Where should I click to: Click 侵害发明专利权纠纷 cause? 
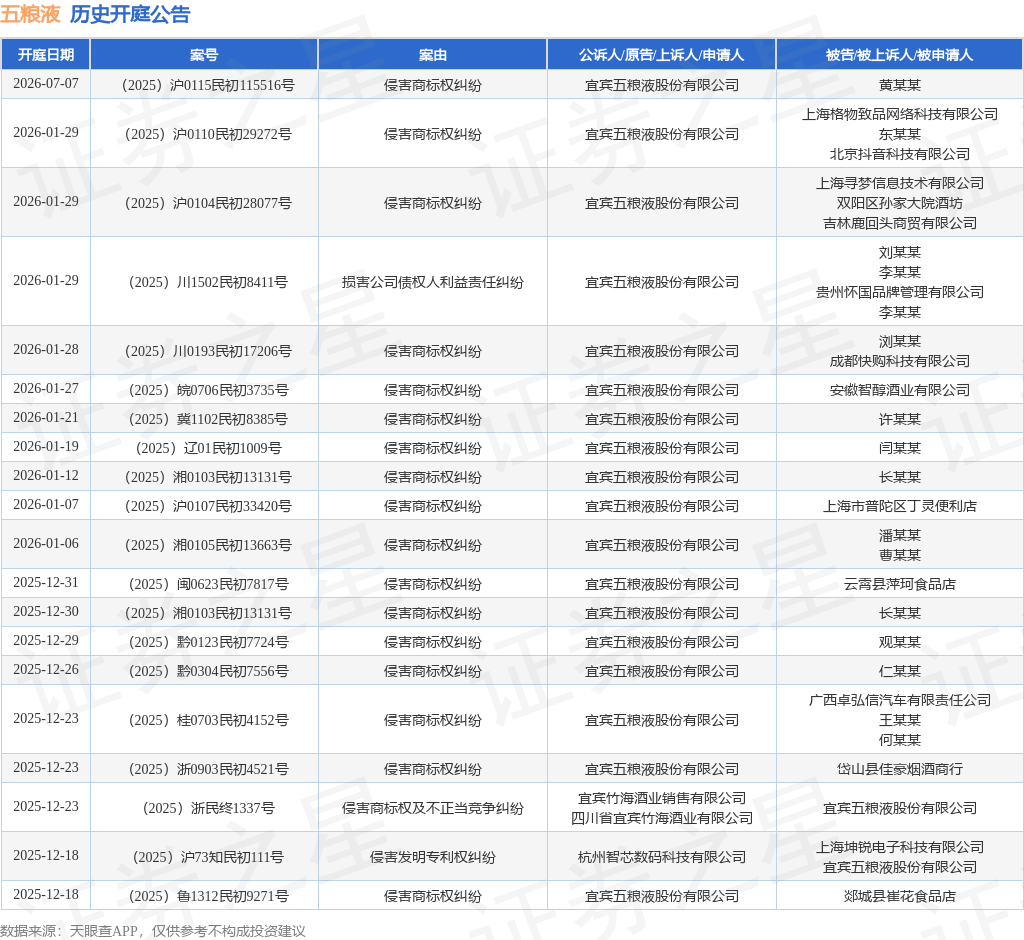(432, 857)
